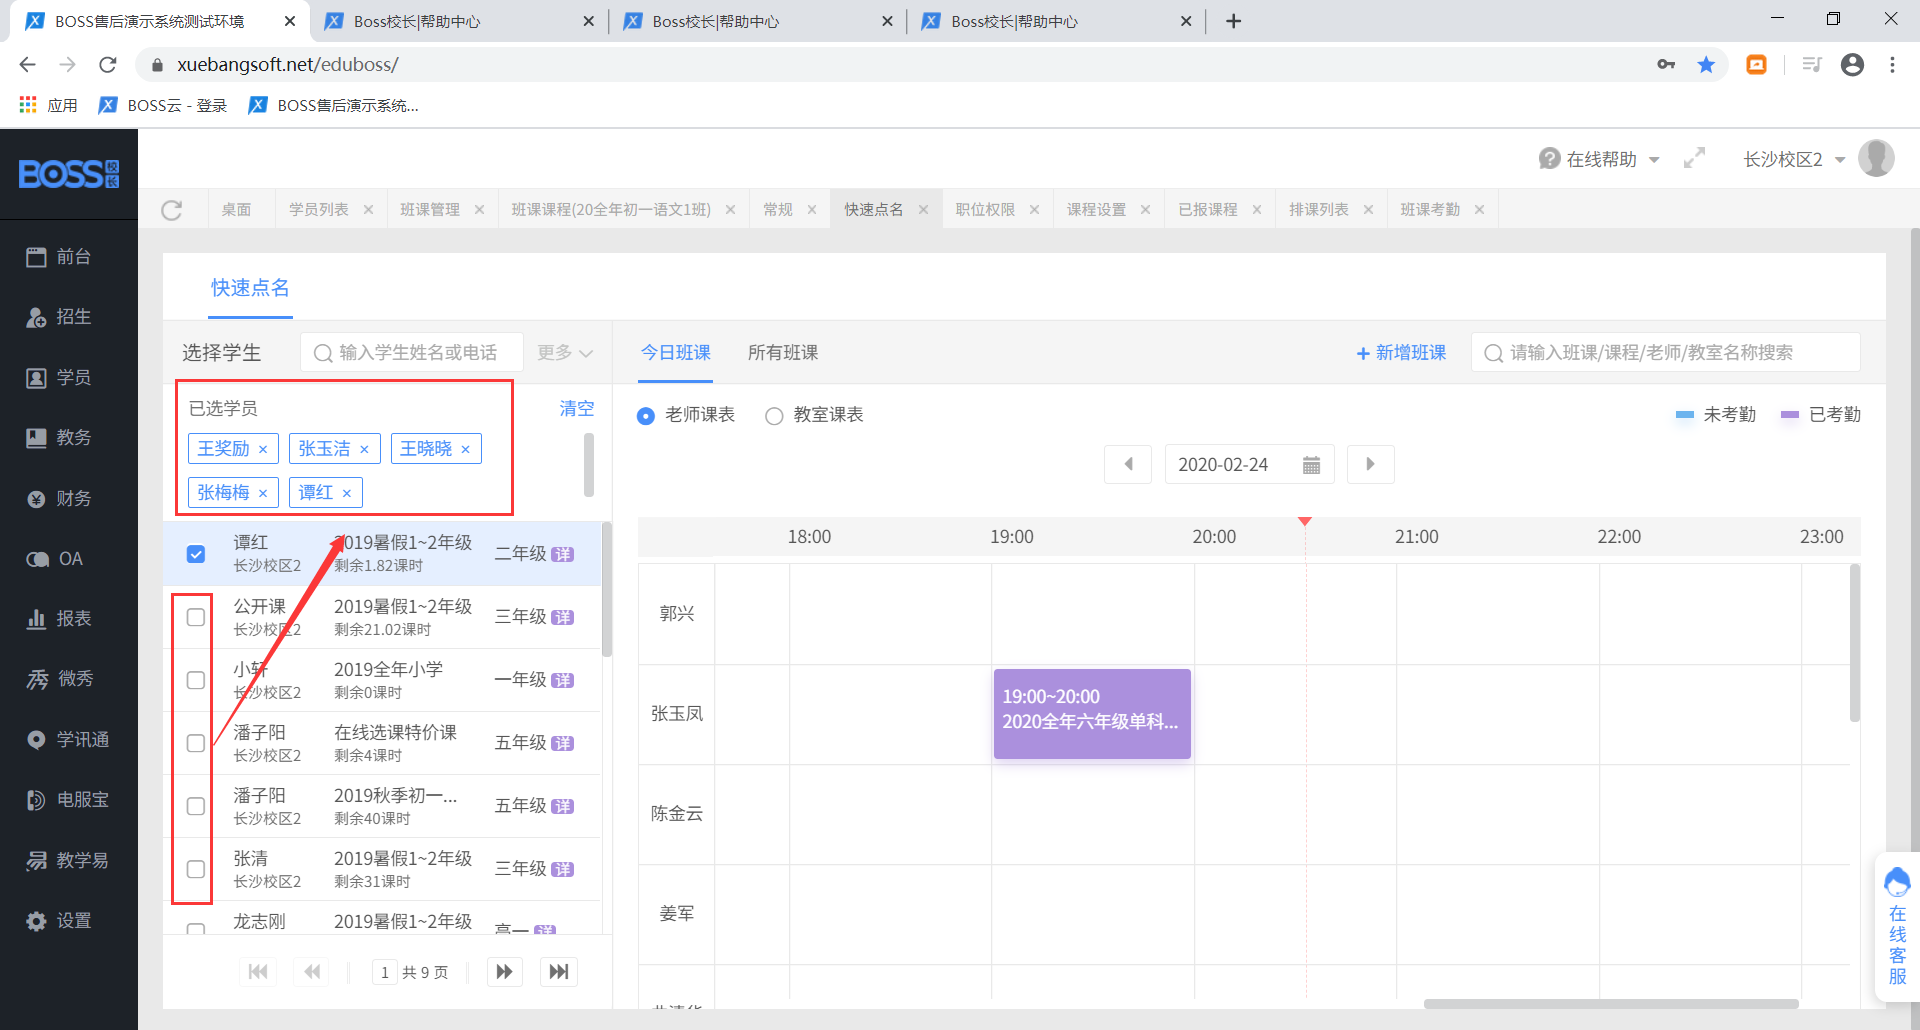The width and height of the screenshot is (1920, 1030).
Task: Expand the 更多 filter dropdown
Action: click(565, 352)
